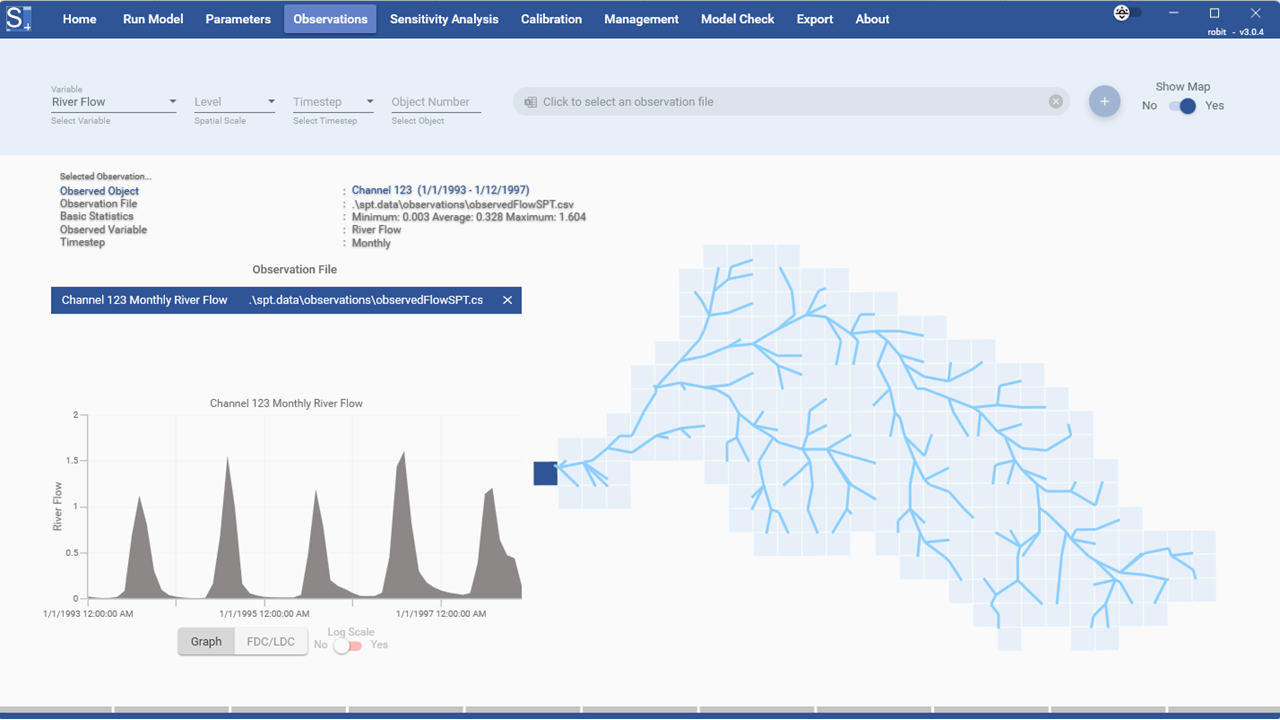Clear the observation file field with X icon

(1055, 102)
